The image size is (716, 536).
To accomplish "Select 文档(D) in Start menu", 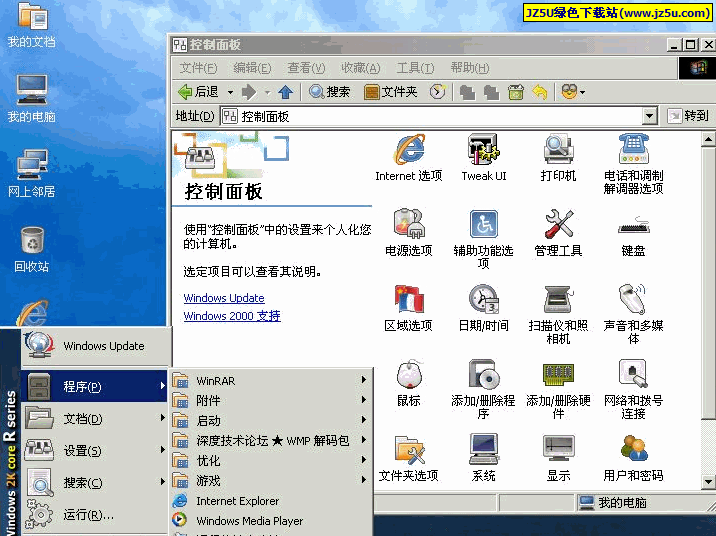I will [x=94, y=418].
